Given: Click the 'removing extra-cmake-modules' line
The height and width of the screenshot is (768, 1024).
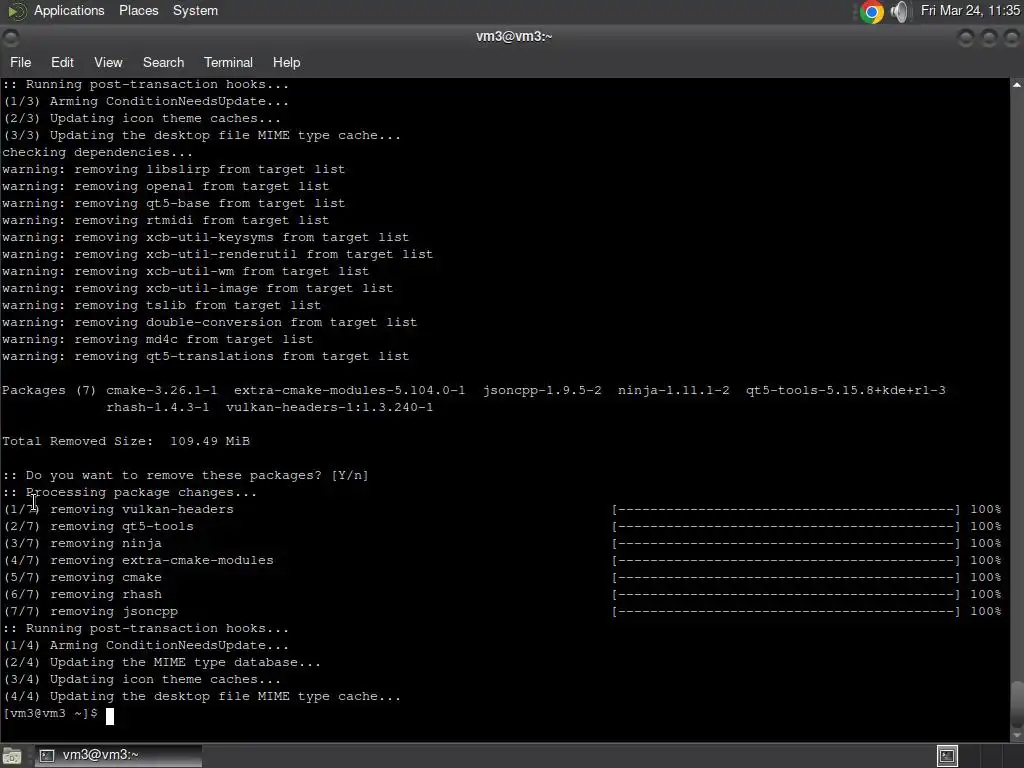Looking at the screenshot, I should point(138,560).
